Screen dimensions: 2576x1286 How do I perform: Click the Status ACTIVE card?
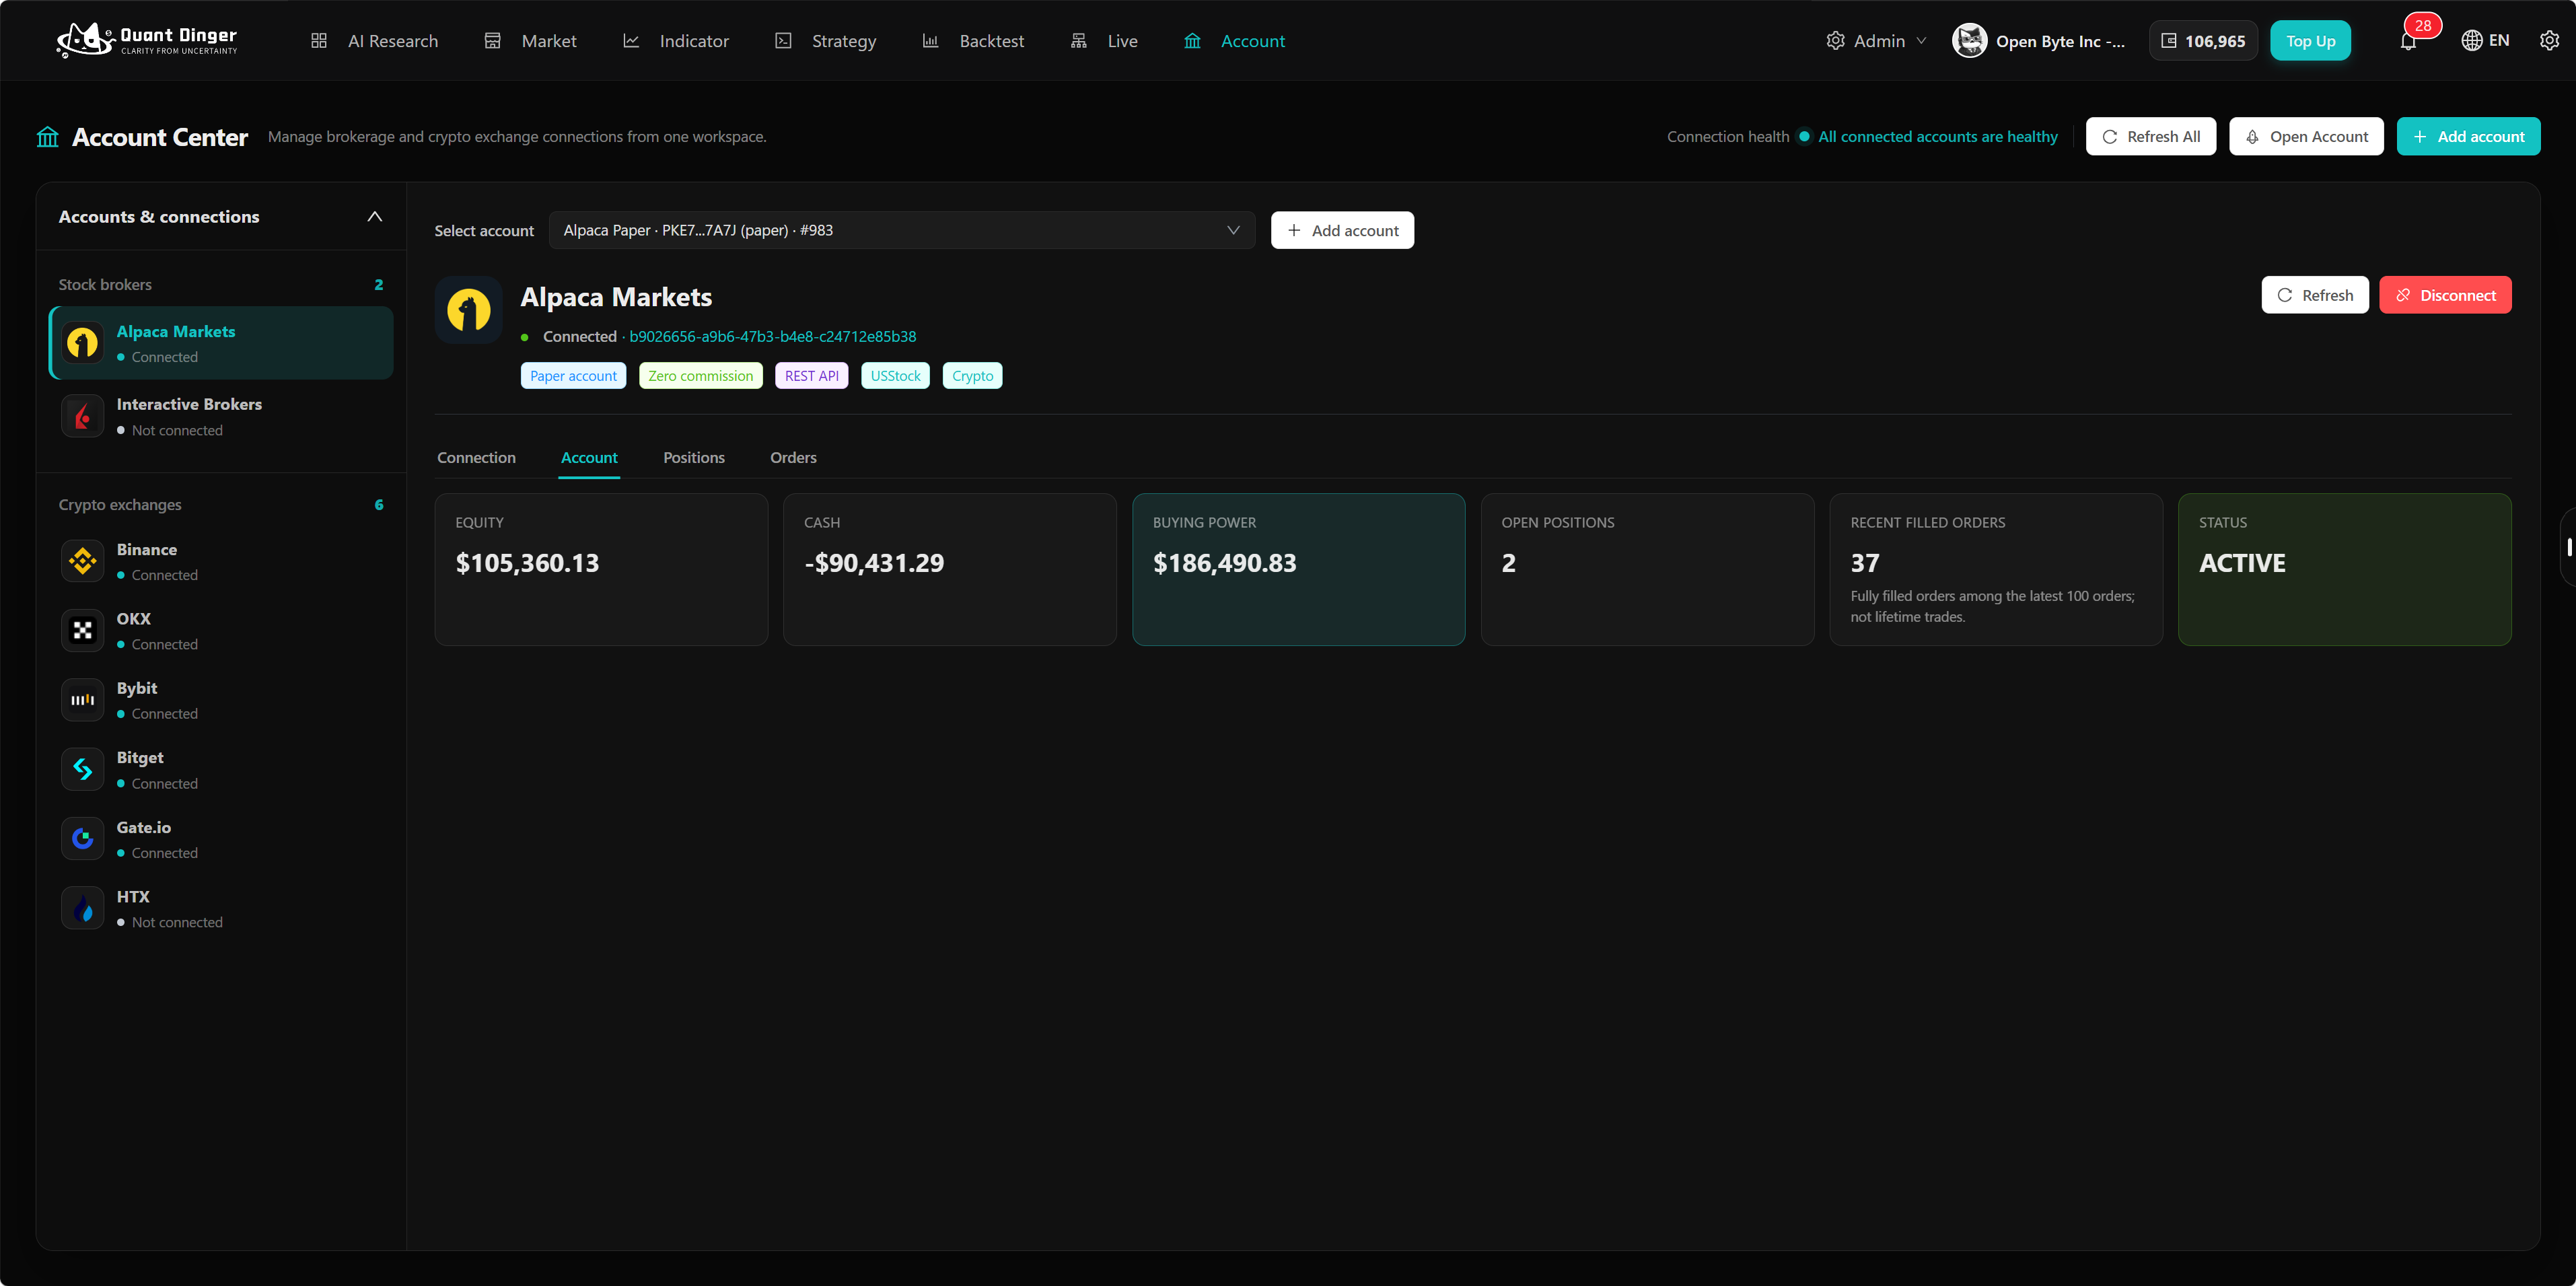[2344, 569]
